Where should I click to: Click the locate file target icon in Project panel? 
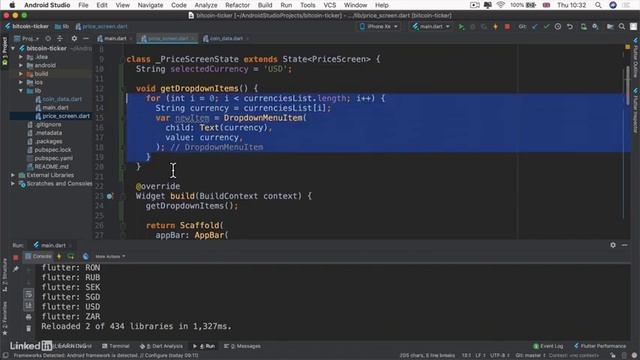pyautogui.click(x=48, y=38)
